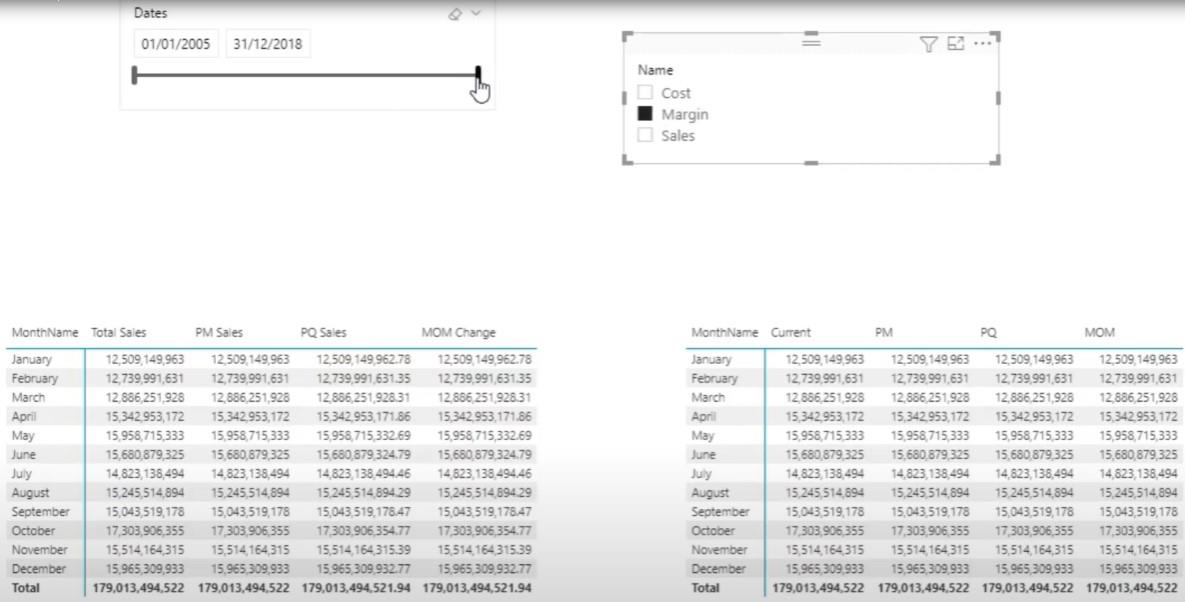1185x602 pixels.
Task: Sort right table by Current header
Action: [x=791, y=332]
